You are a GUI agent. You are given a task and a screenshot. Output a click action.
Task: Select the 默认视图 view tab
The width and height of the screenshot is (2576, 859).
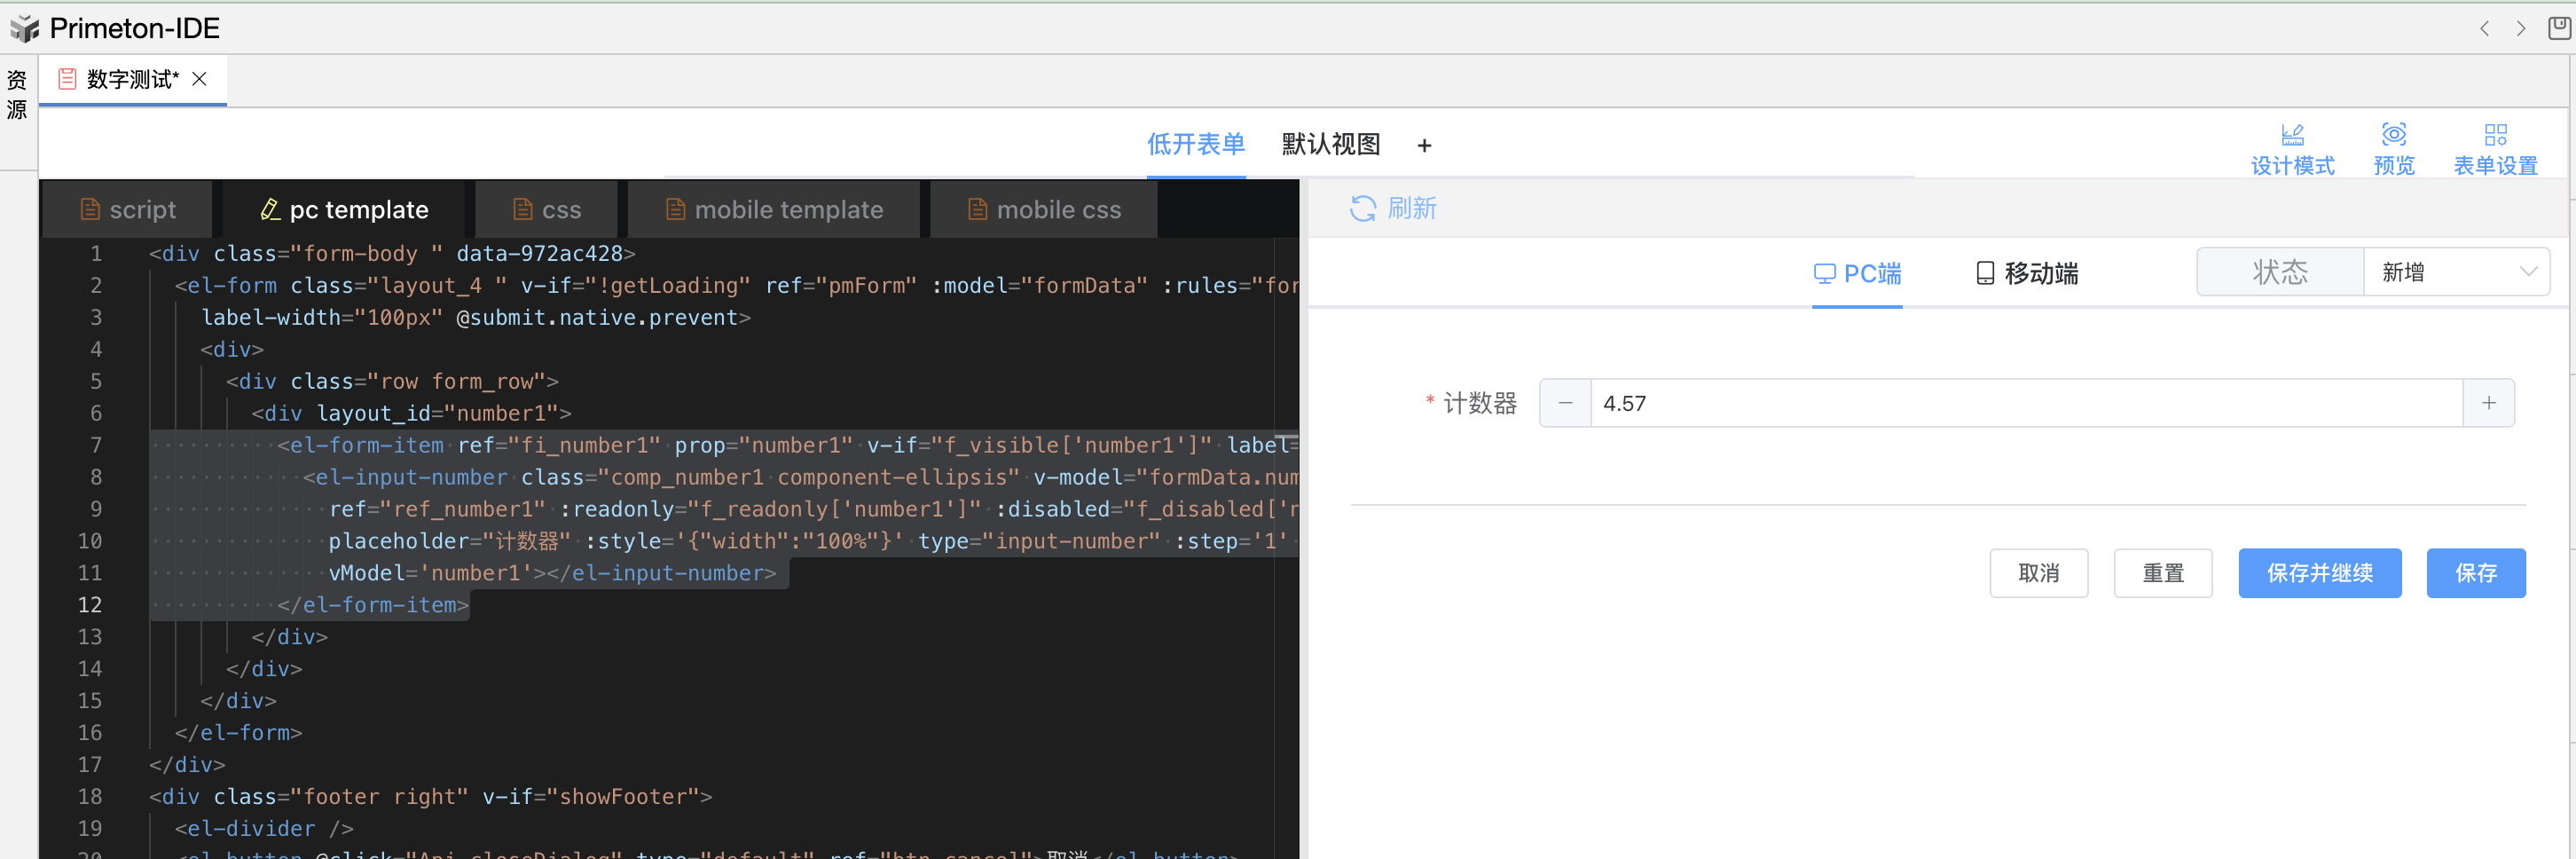coord(1330,145)
